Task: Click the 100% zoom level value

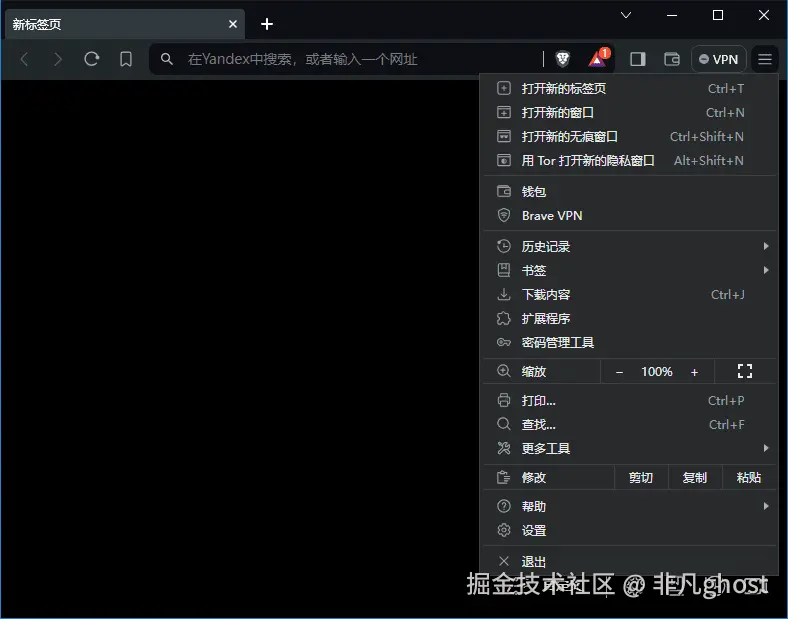Action: tap(657, 372)
